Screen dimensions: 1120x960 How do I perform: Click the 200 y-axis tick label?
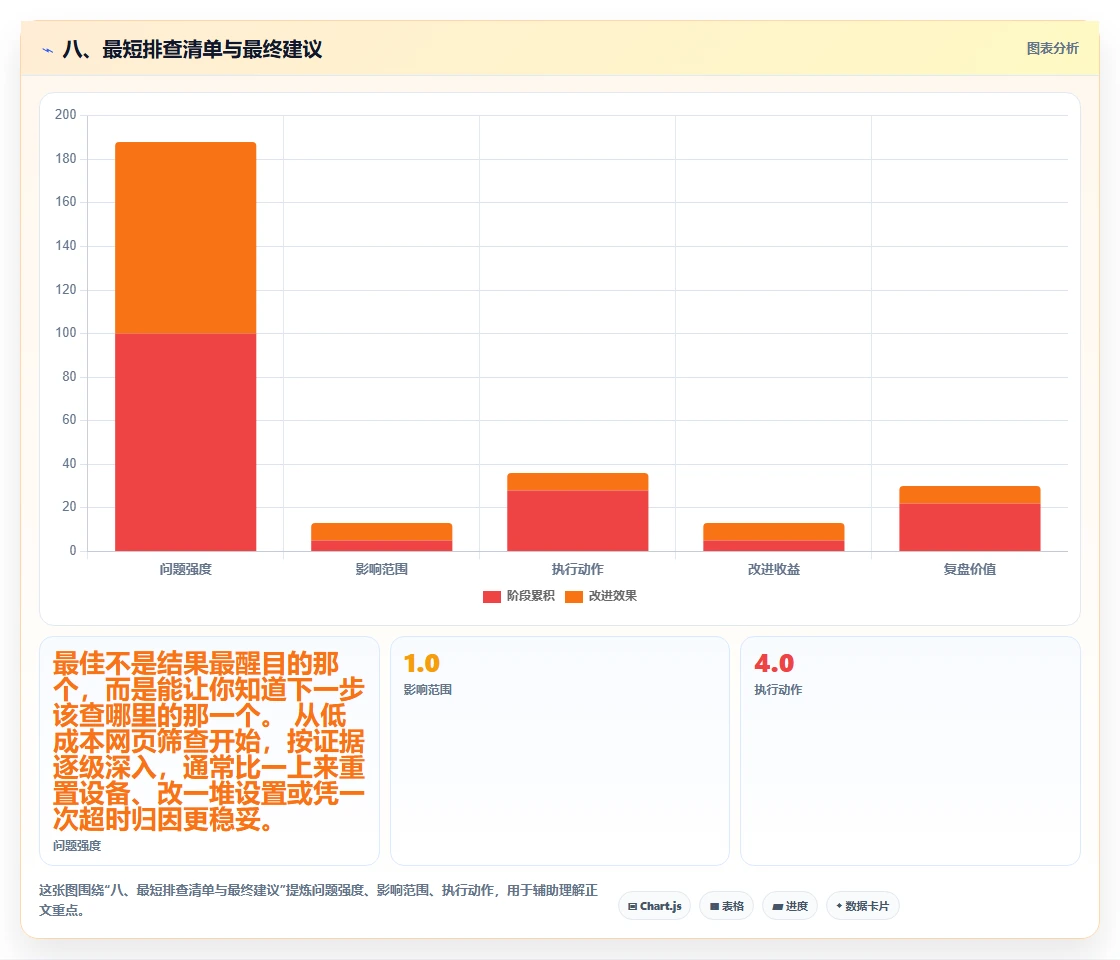[x=66, y=114]
